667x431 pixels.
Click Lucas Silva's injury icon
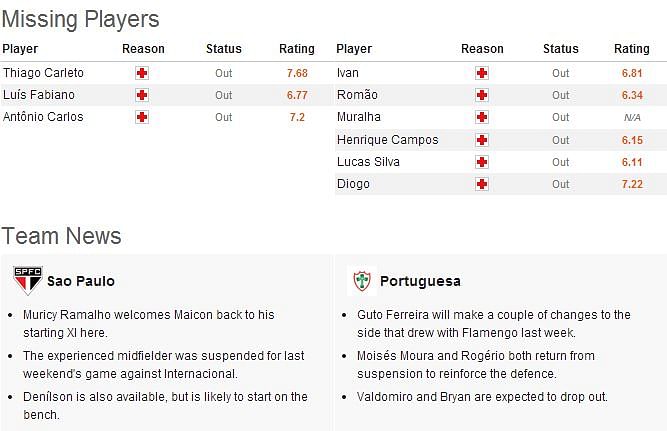coord(482,162)
